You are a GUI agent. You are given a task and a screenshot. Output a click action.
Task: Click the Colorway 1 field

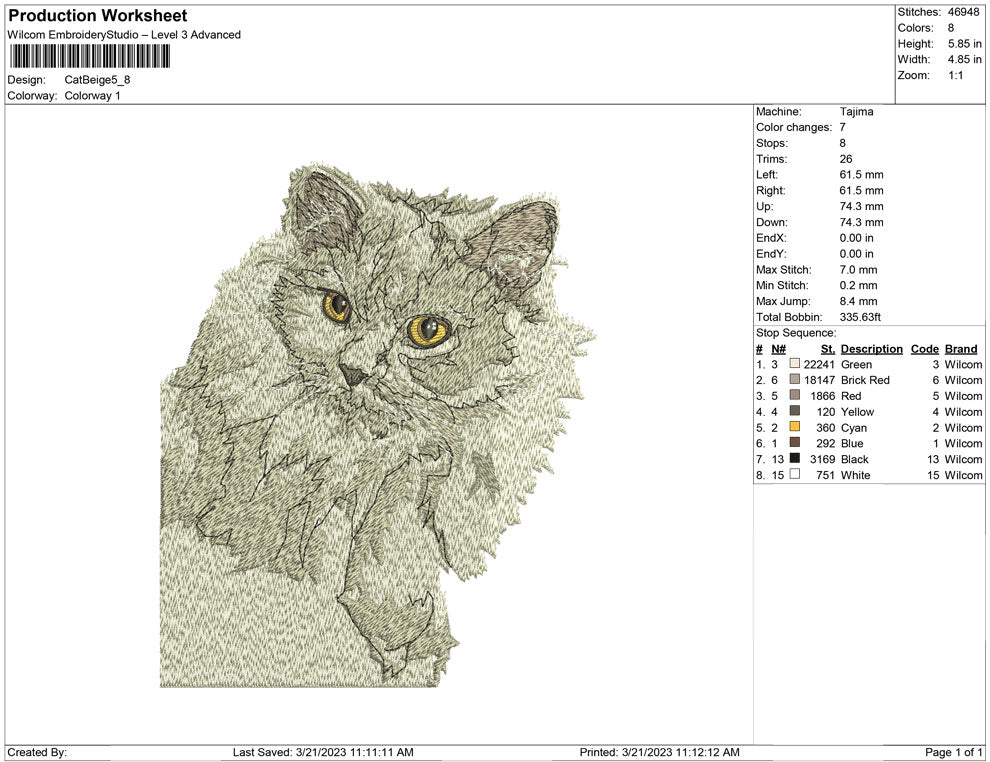click(x=92, y=97)
